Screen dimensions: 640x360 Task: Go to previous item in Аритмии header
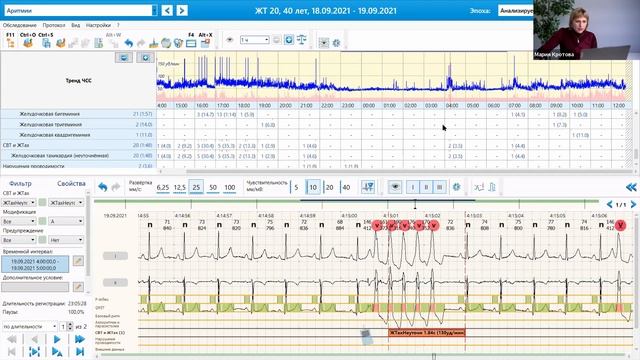[167, 10]
